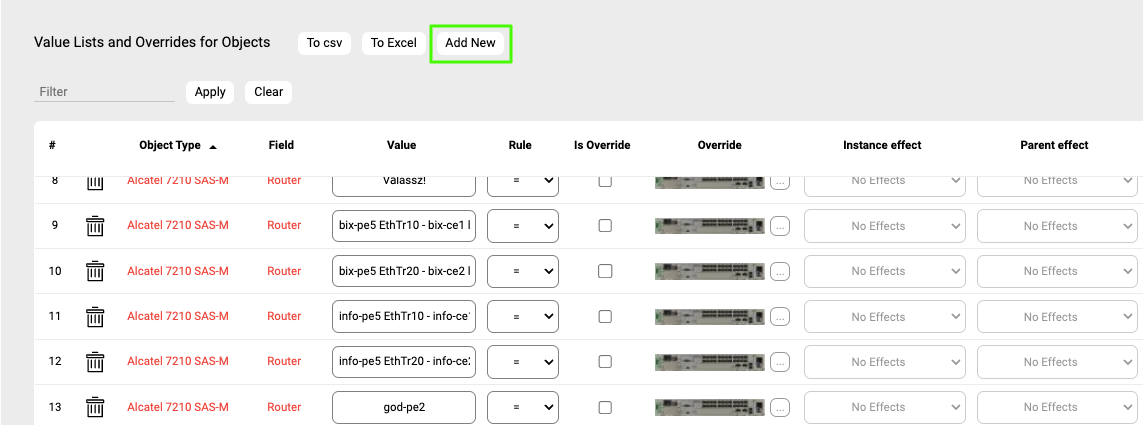This screenshot has width=1143, height=425.
Task: Open the Rule dropdown in row 10
Action: click(522, 271)
